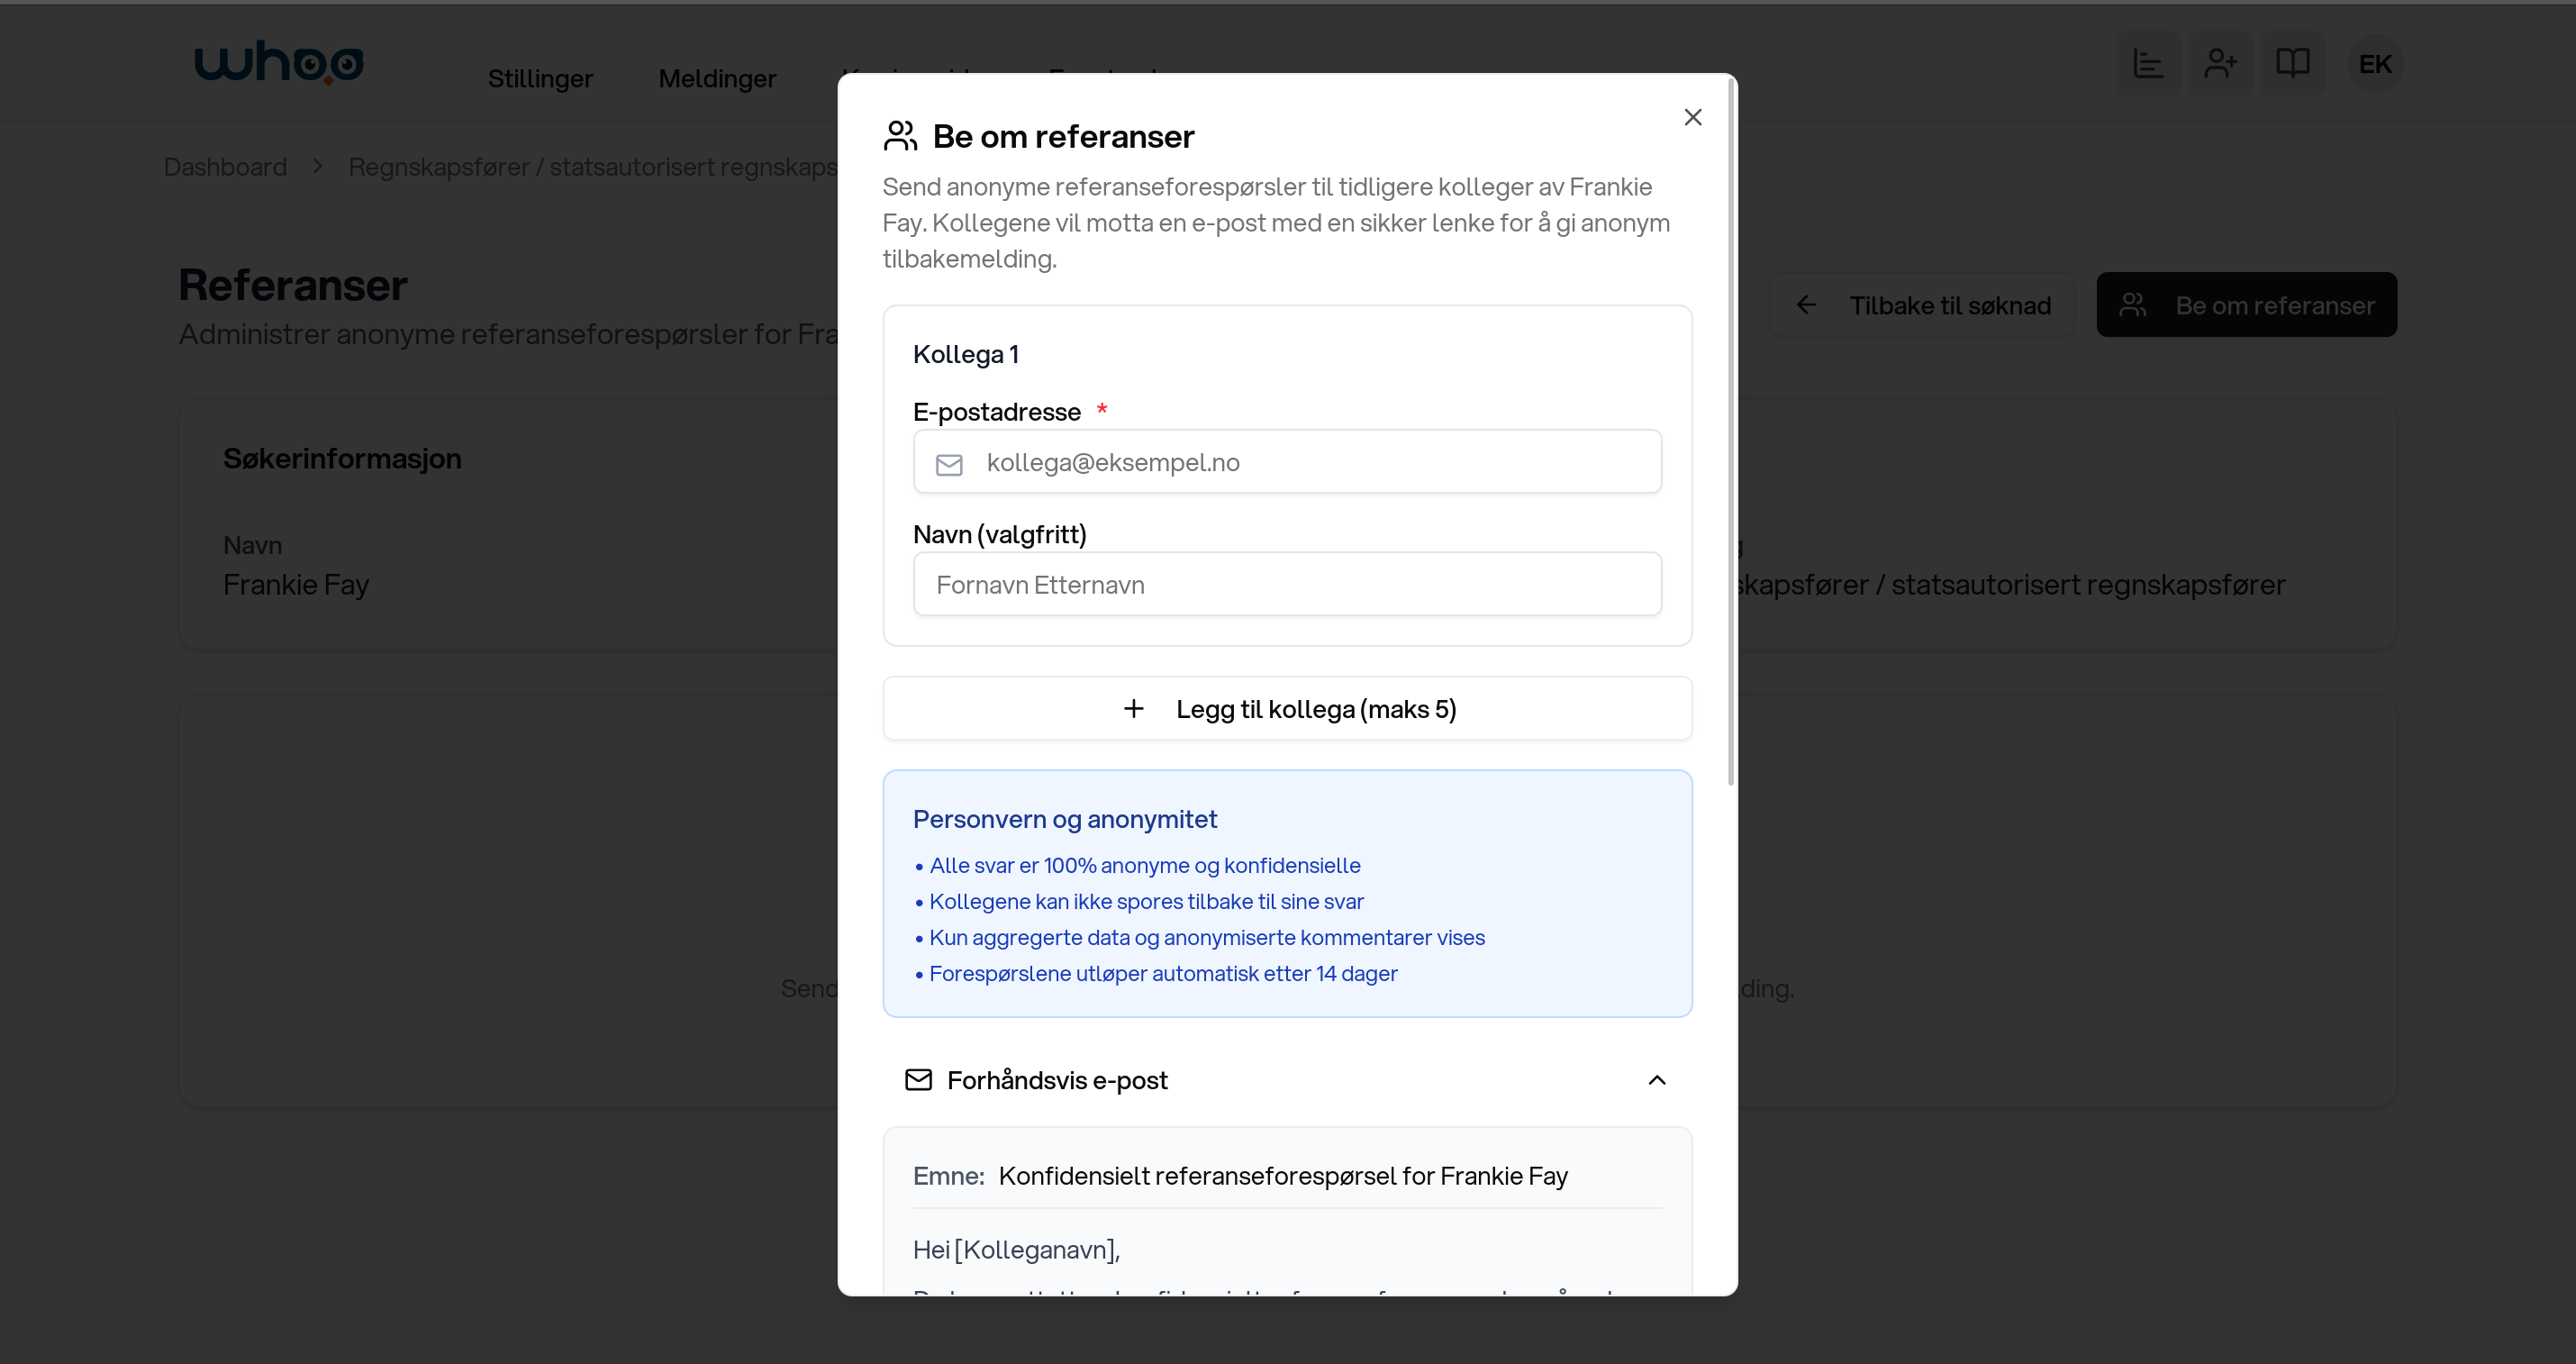Open the EK profile avatar
This screenshot has width=2576, height=1364.
(x=2376, y=63)
